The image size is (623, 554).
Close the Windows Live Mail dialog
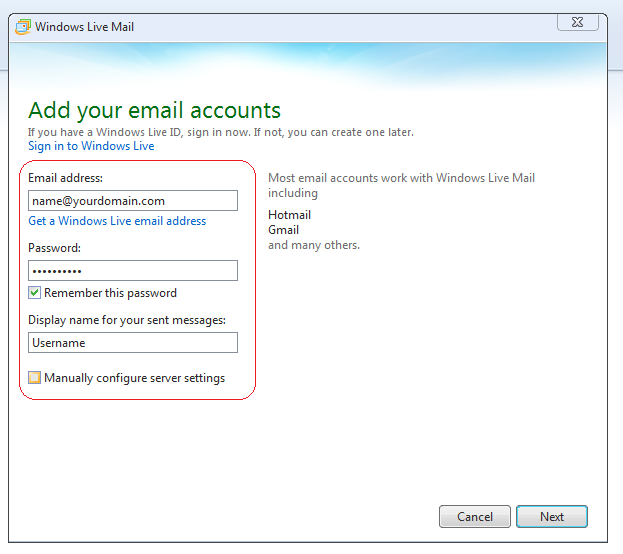click(578, 22)
